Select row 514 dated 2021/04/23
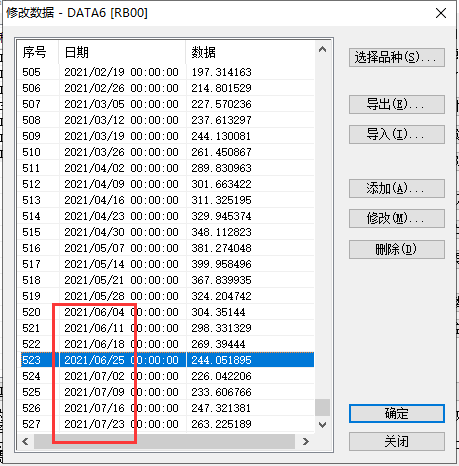459x466 pixels. tap(166, 216)
